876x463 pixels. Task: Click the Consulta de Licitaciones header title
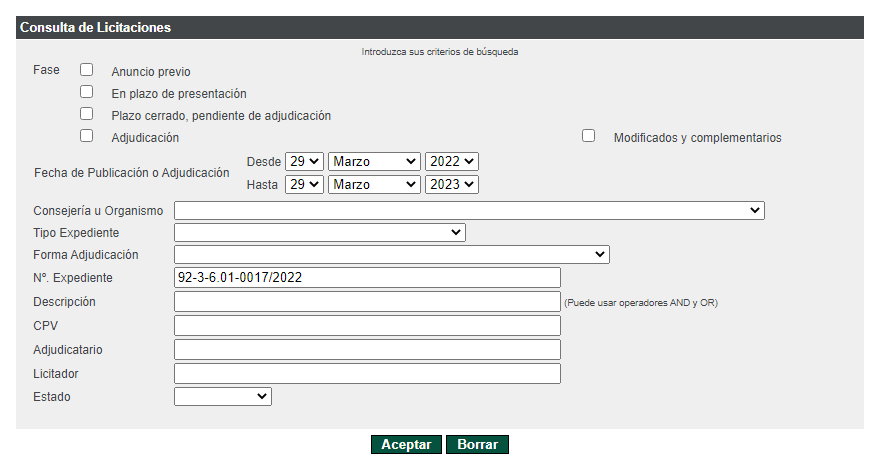pyautogui.click(x=96, y=27)
